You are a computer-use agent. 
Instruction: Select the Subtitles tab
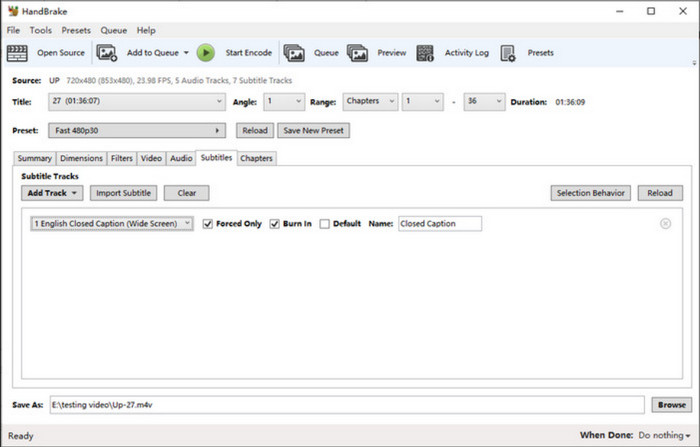(x=217, y=158)
